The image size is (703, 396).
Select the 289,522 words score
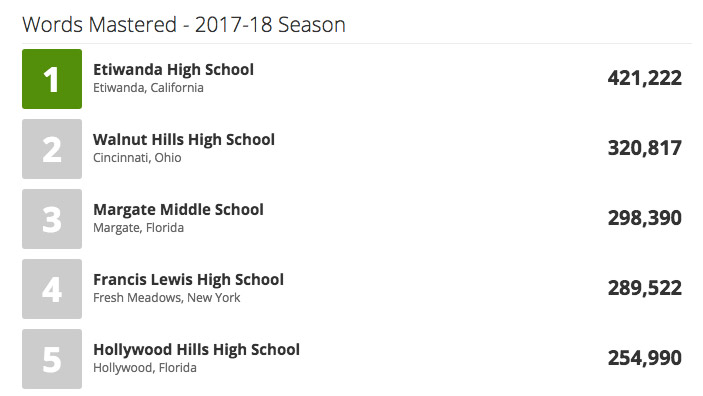[645, 288]
